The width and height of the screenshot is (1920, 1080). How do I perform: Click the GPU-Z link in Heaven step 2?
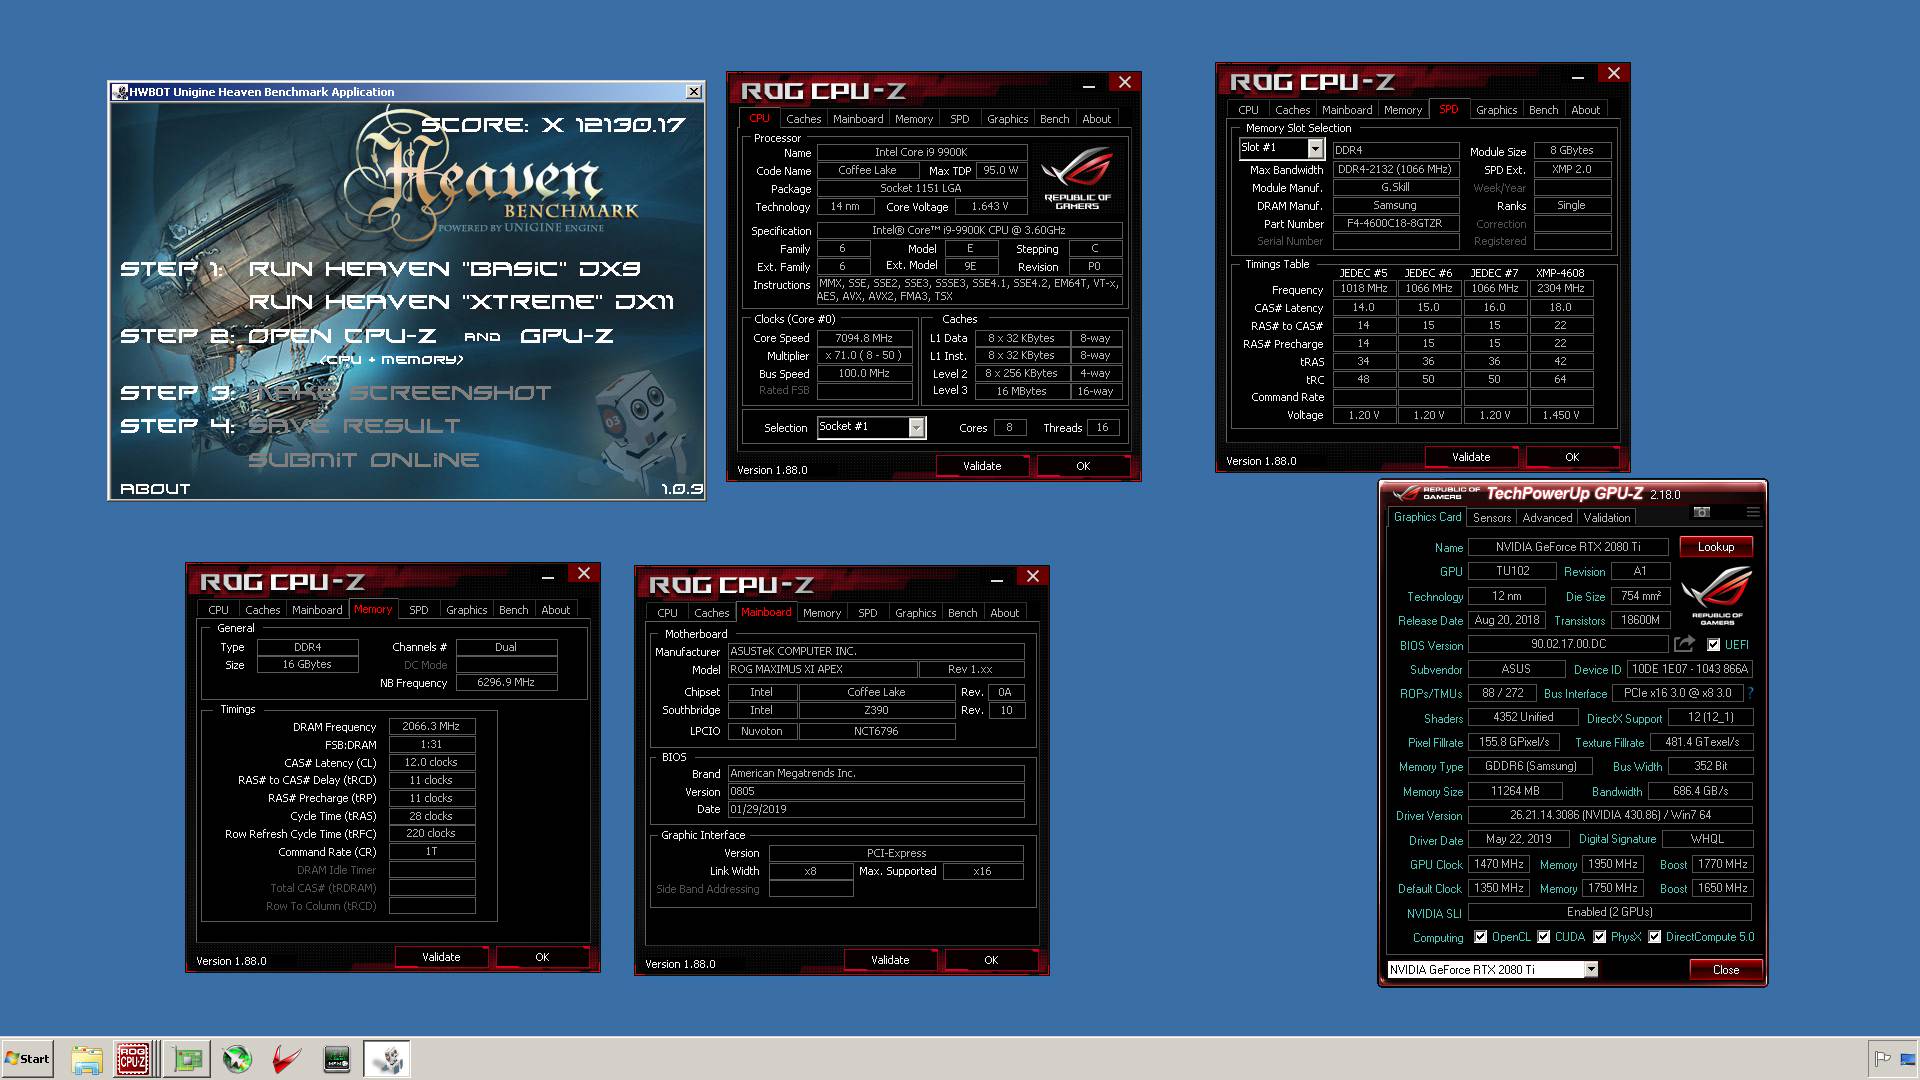pos(566,336)
